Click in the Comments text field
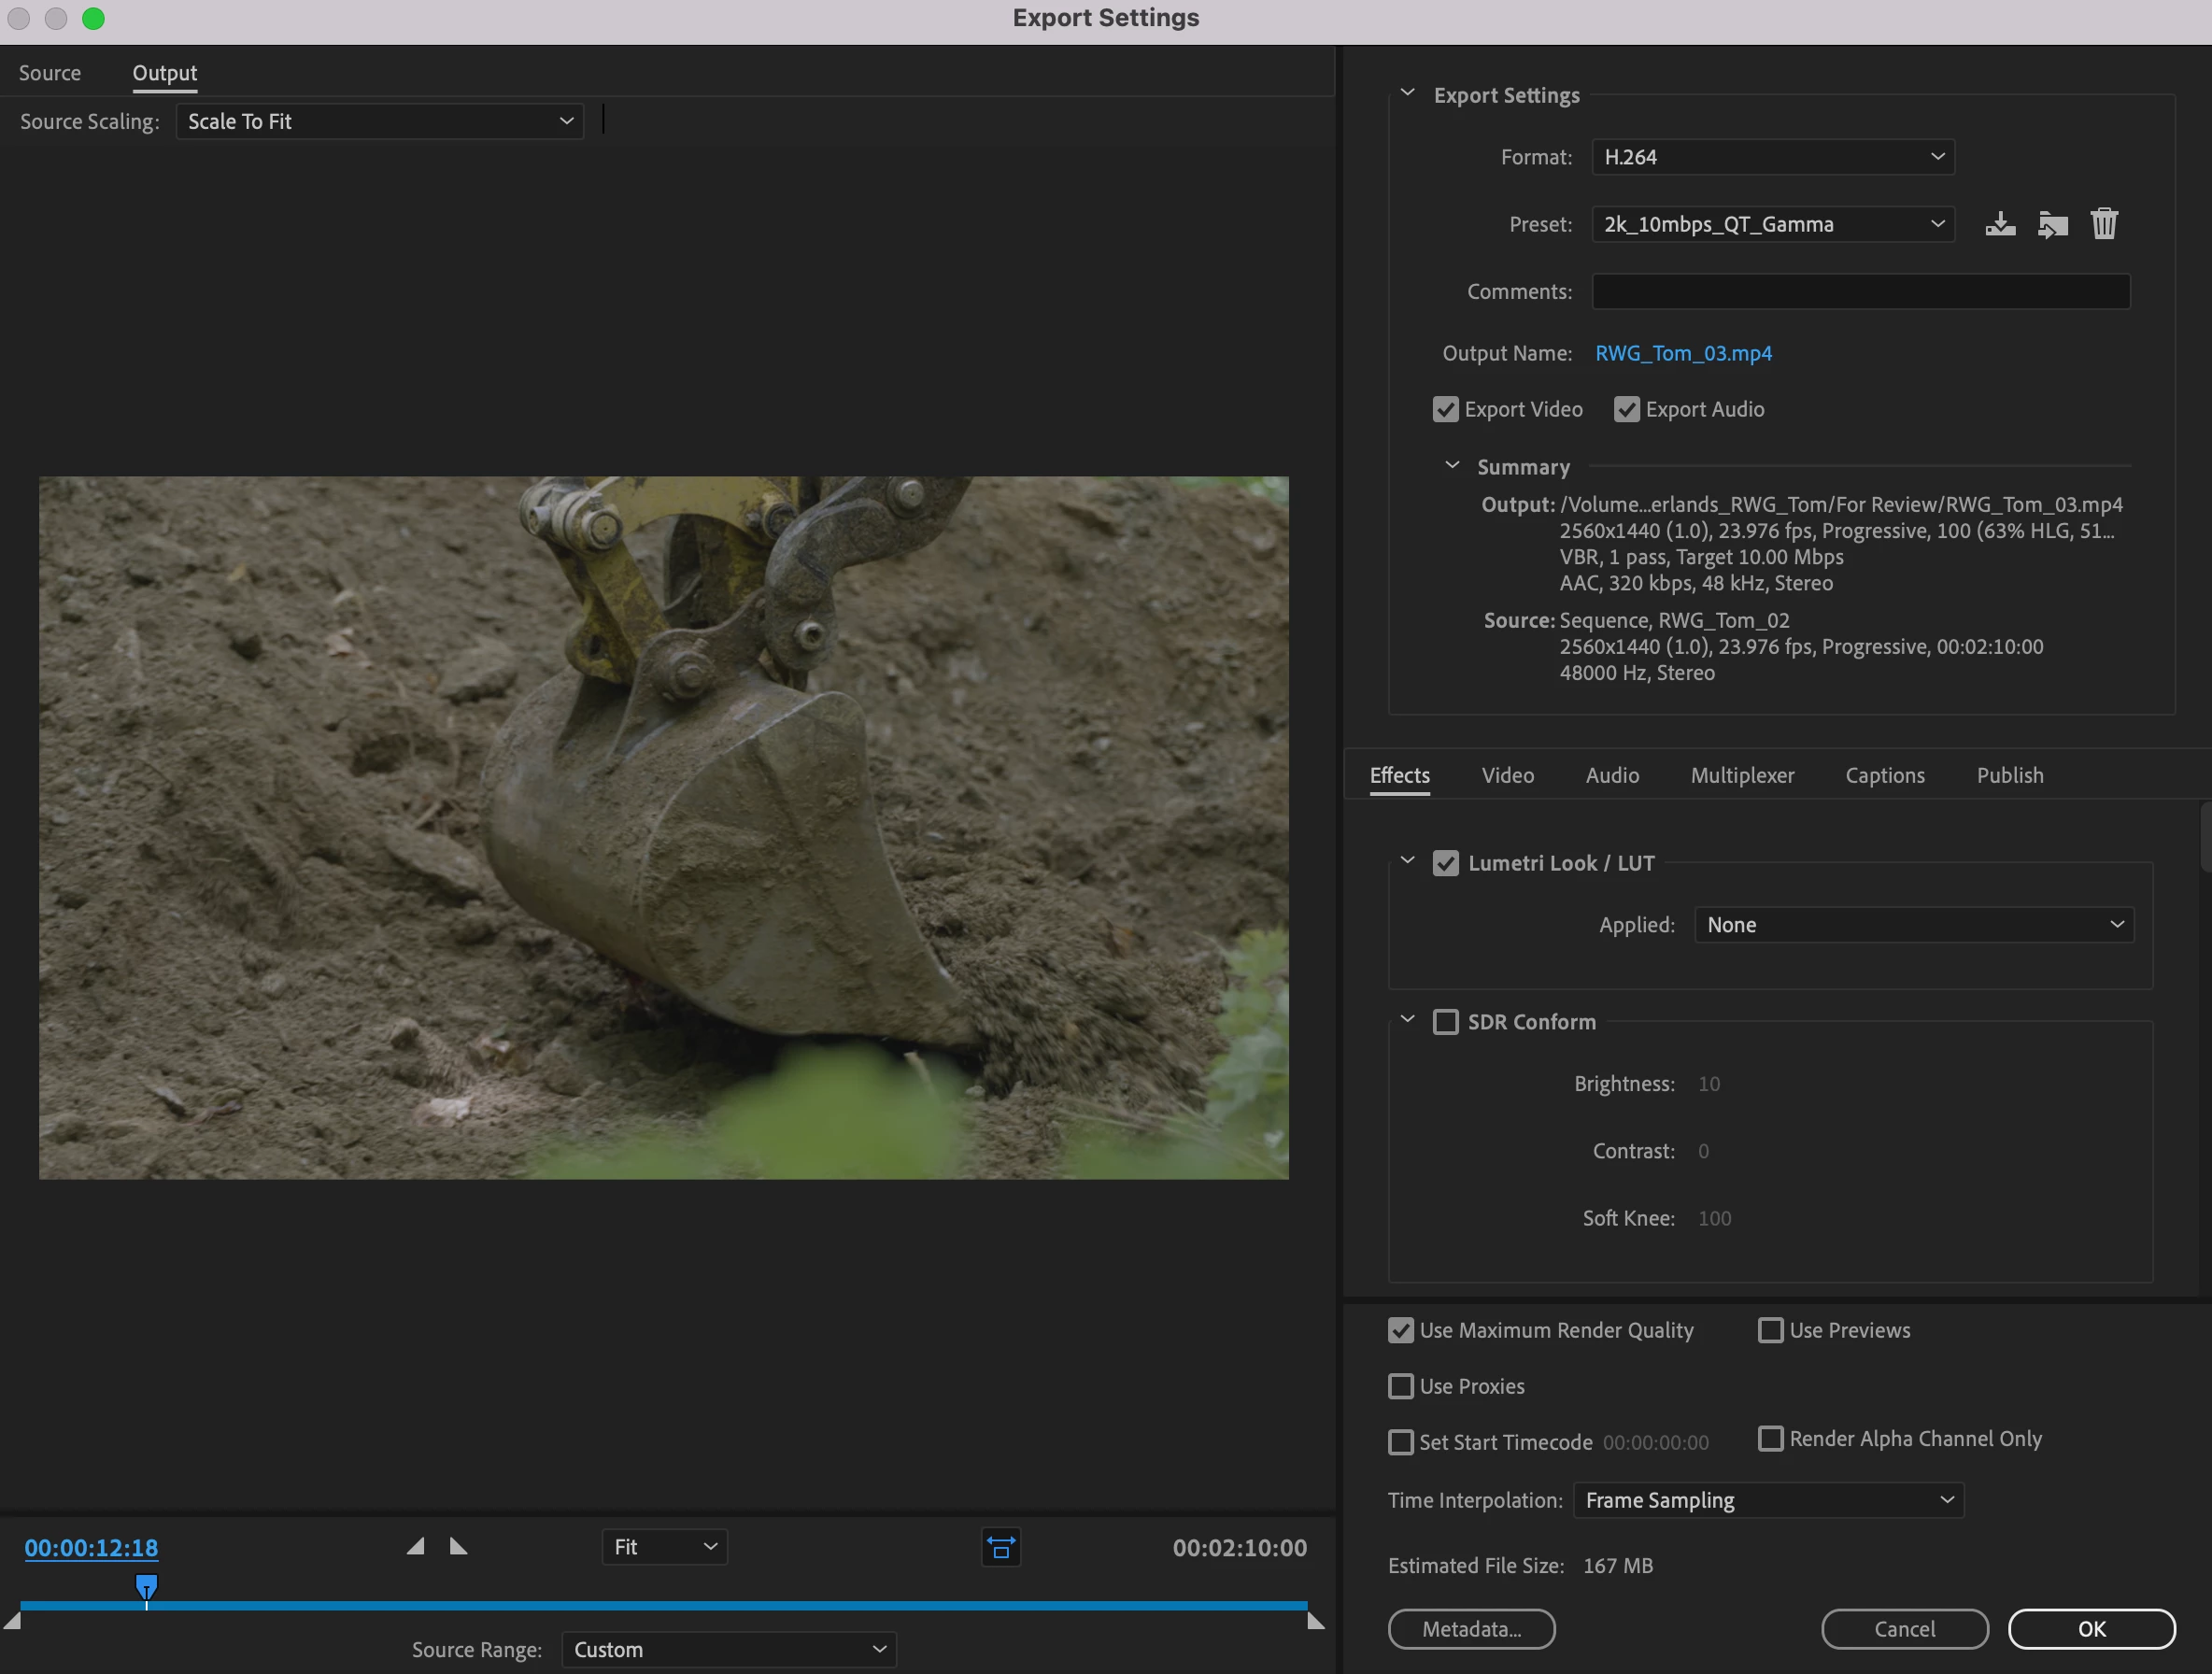Screen dimensions: 2212x1674 pyautogui.click(x=1860, y=292)
